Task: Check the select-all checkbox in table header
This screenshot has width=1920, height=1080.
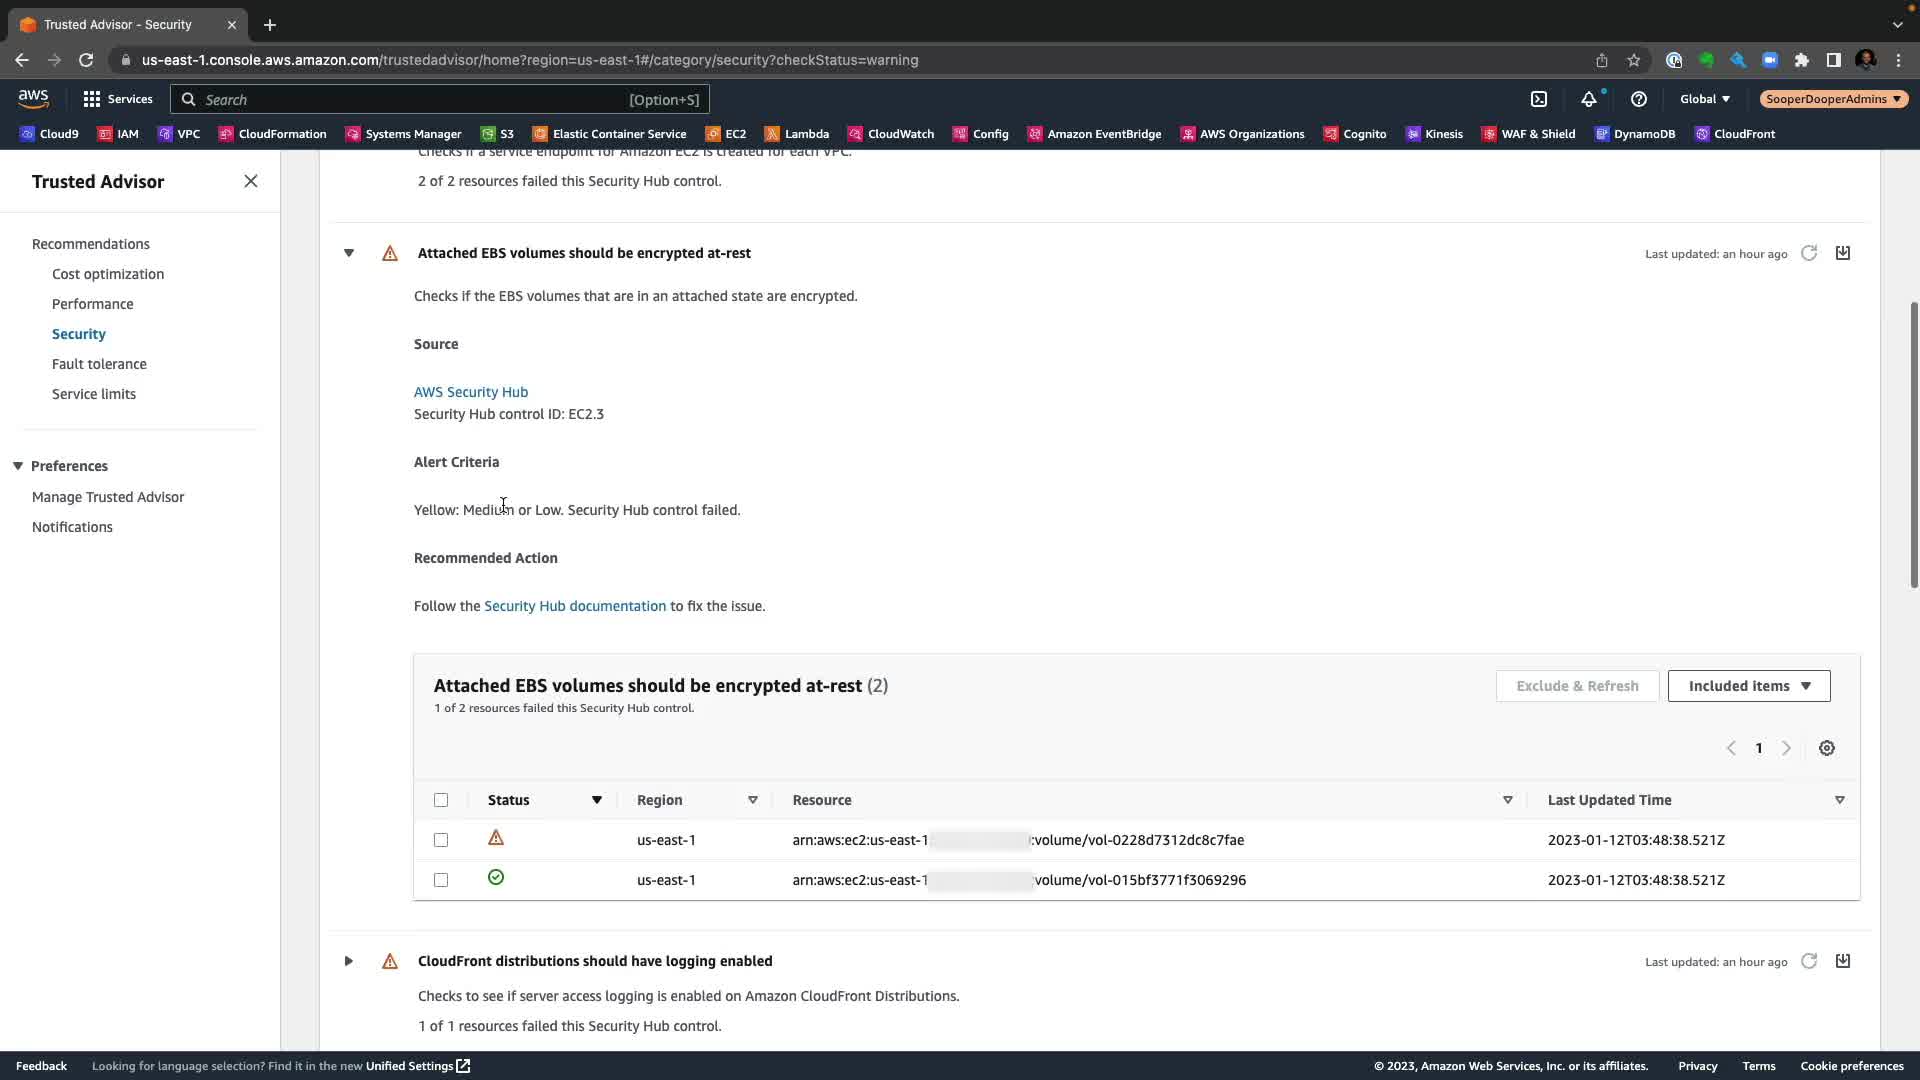Action: pos(441,800)
